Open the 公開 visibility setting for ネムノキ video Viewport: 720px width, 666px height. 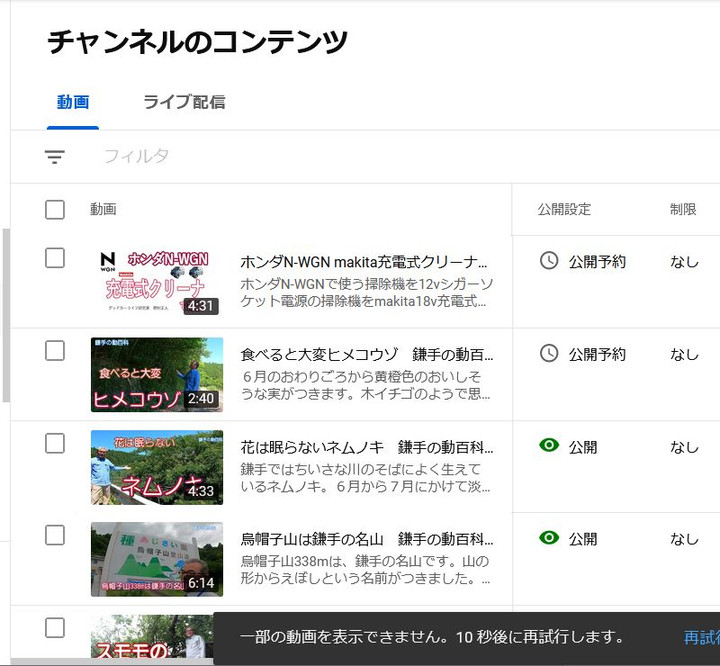pyautogui.click(x=583, y=447)
